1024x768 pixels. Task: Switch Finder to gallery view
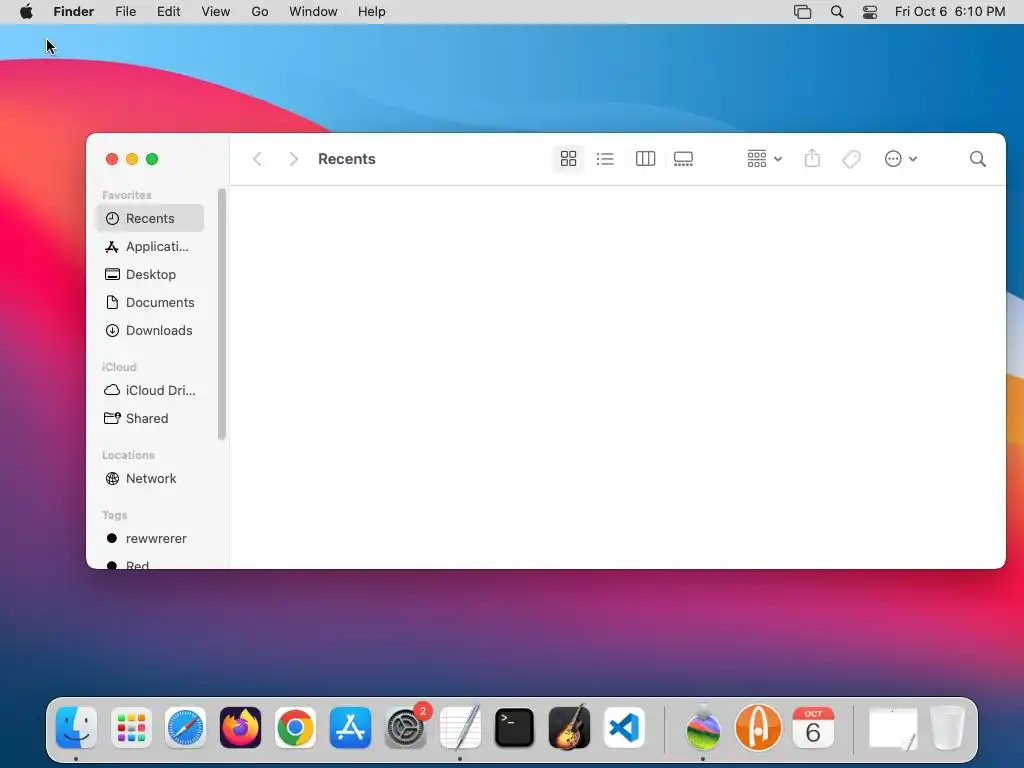[x=683, y=159]
